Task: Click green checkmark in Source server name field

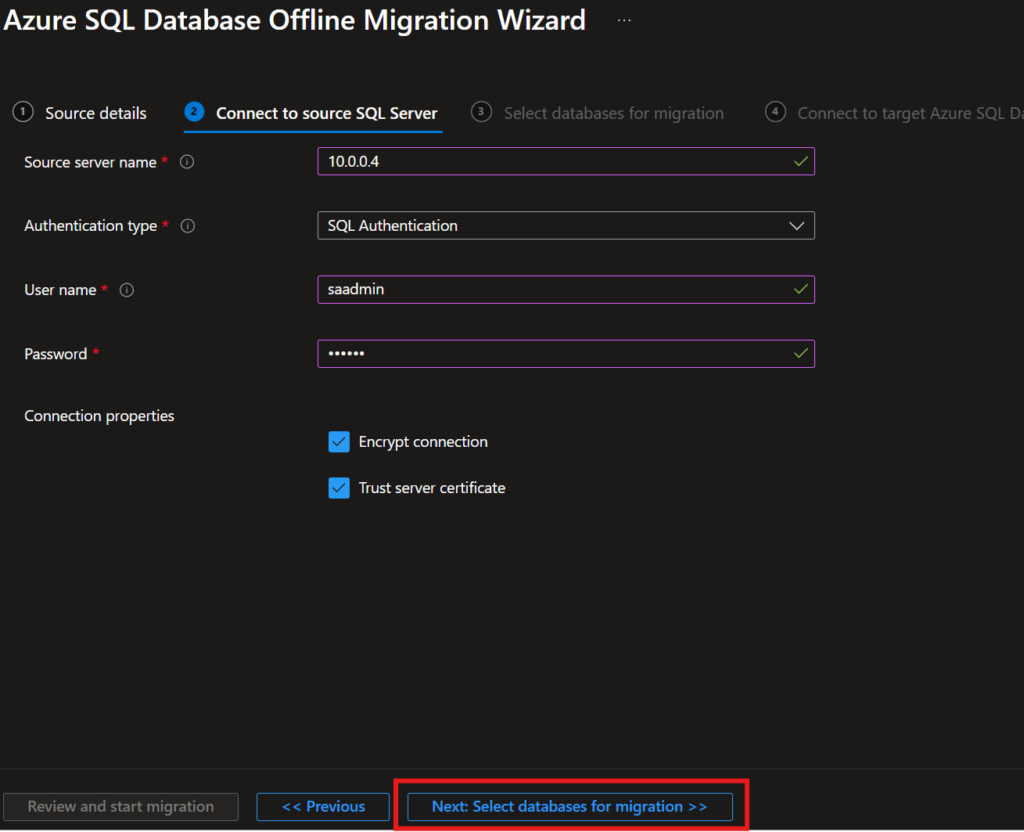Action: coord(800,161)
